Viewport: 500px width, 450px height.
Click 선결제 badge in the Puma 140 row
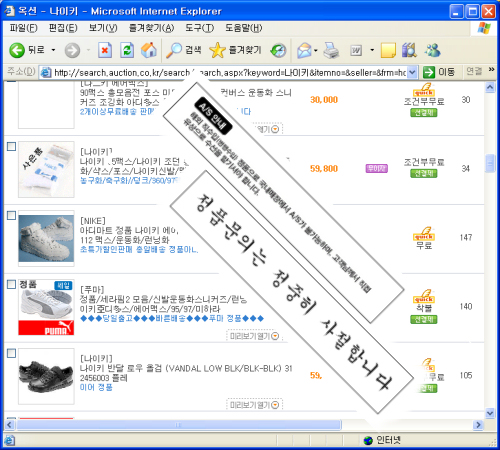point(424,319)
